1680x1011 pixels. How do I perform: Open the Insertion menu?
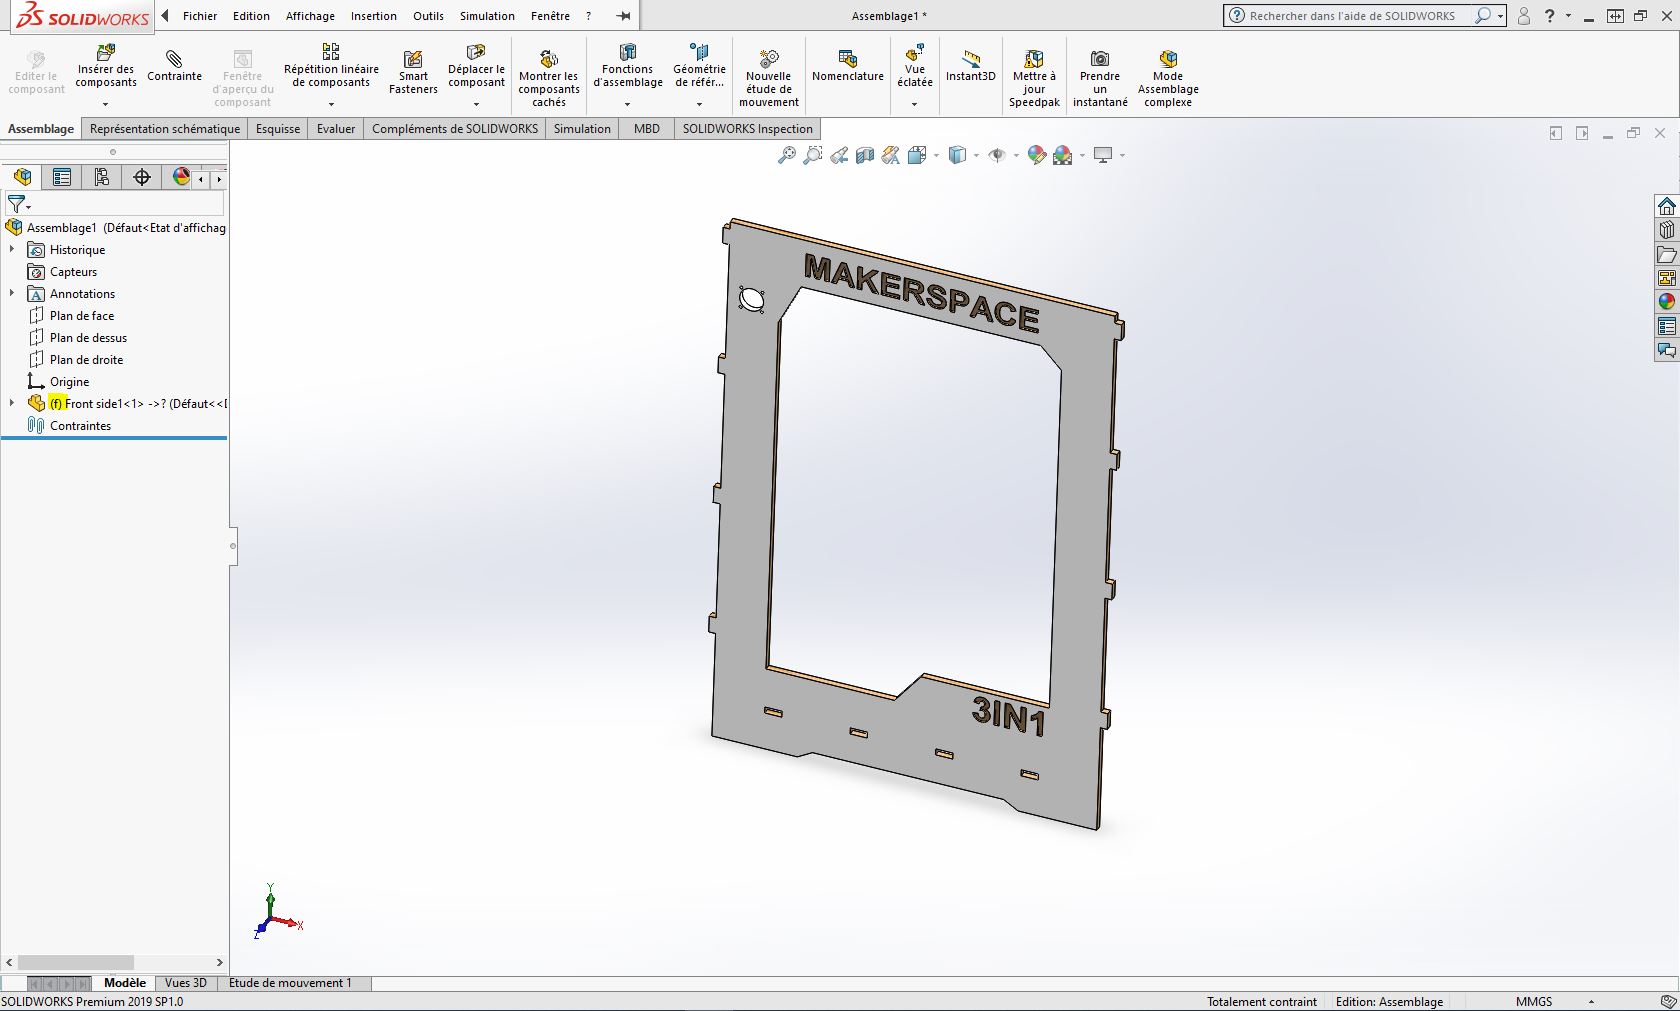coord(373,16)
